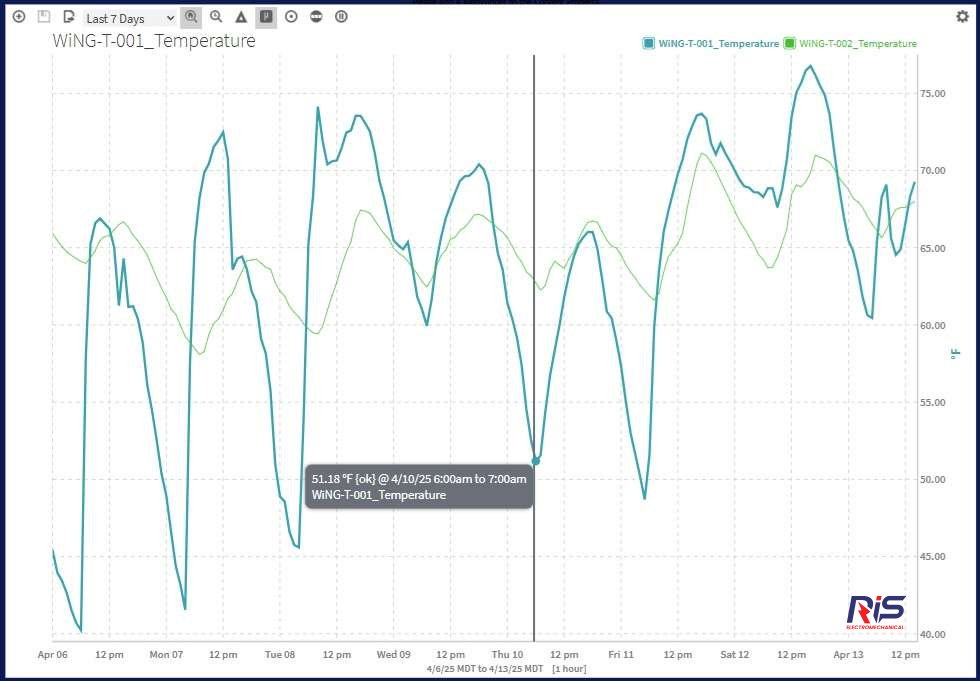
Task: Click the save disk icon in toolbar
Action: point(43,17)
